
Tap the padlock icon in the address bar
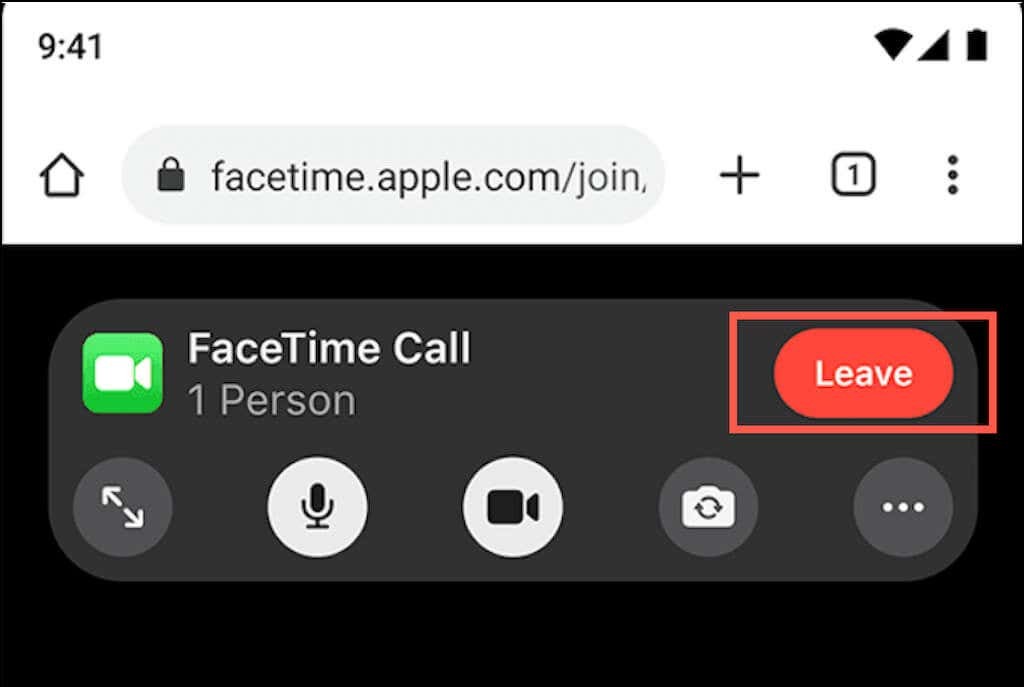171,173
